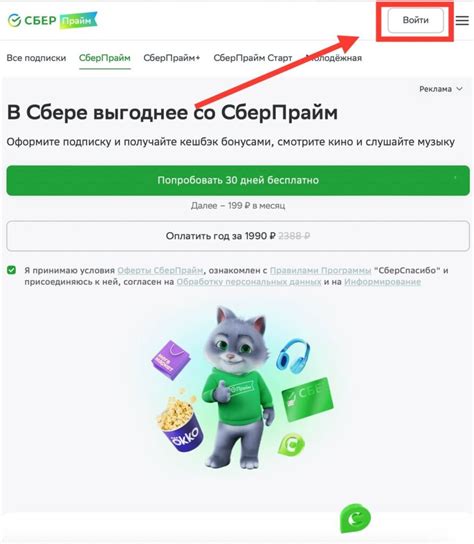Uncheck the terms acceptance checkbox

click(11, 270)
